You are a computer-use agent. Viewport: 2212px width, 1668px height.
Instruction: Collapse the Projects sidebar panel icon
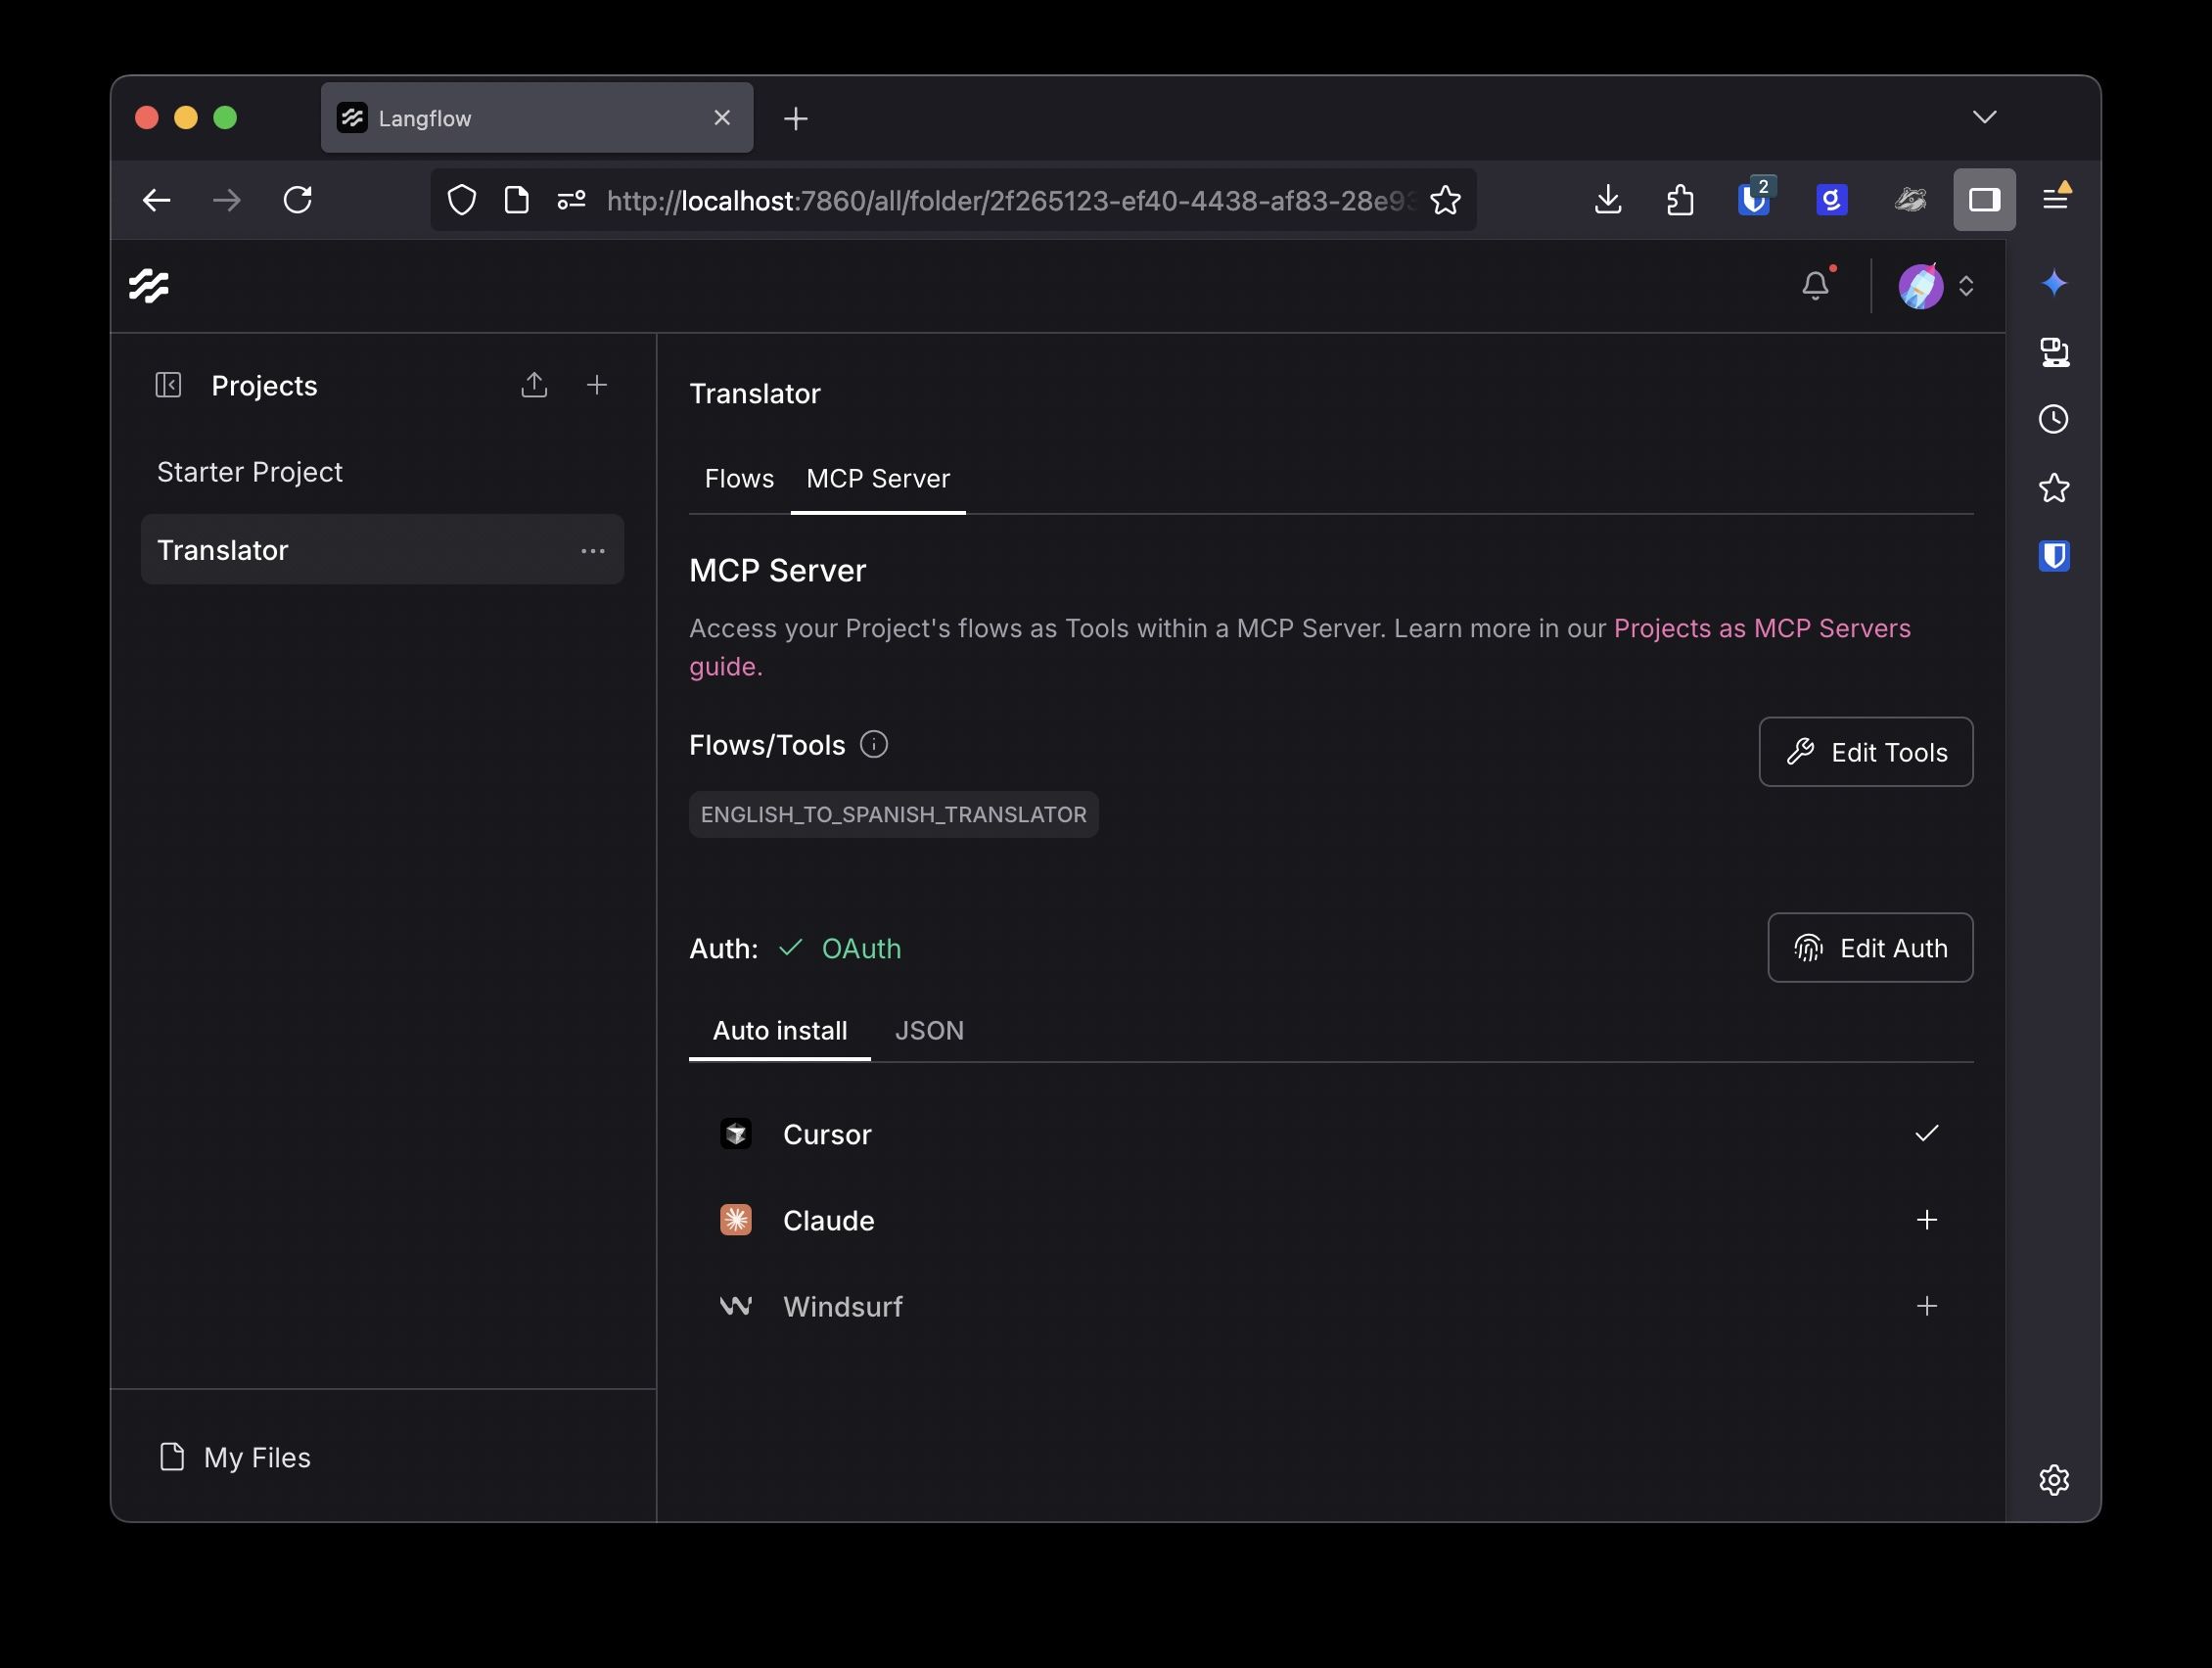pyautogui.click(x=168, y=385)
